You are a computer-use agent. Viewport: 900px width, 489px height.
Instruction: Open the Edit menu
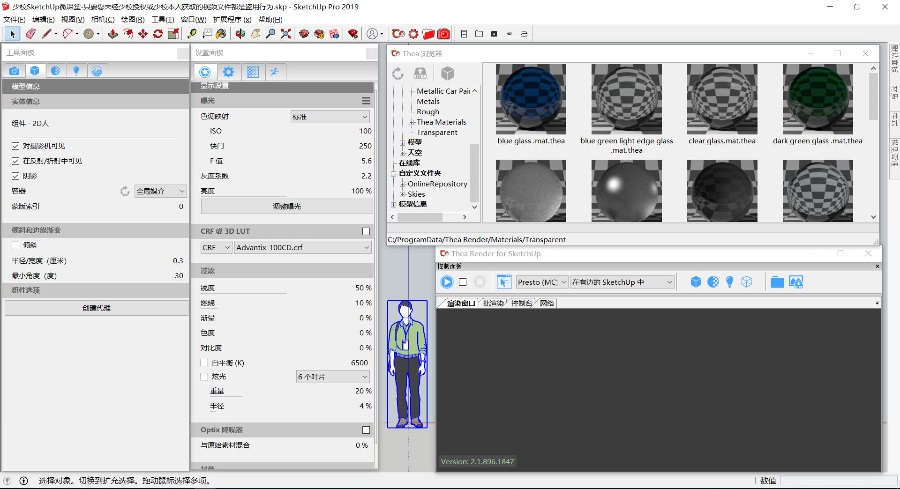(43, 19)
